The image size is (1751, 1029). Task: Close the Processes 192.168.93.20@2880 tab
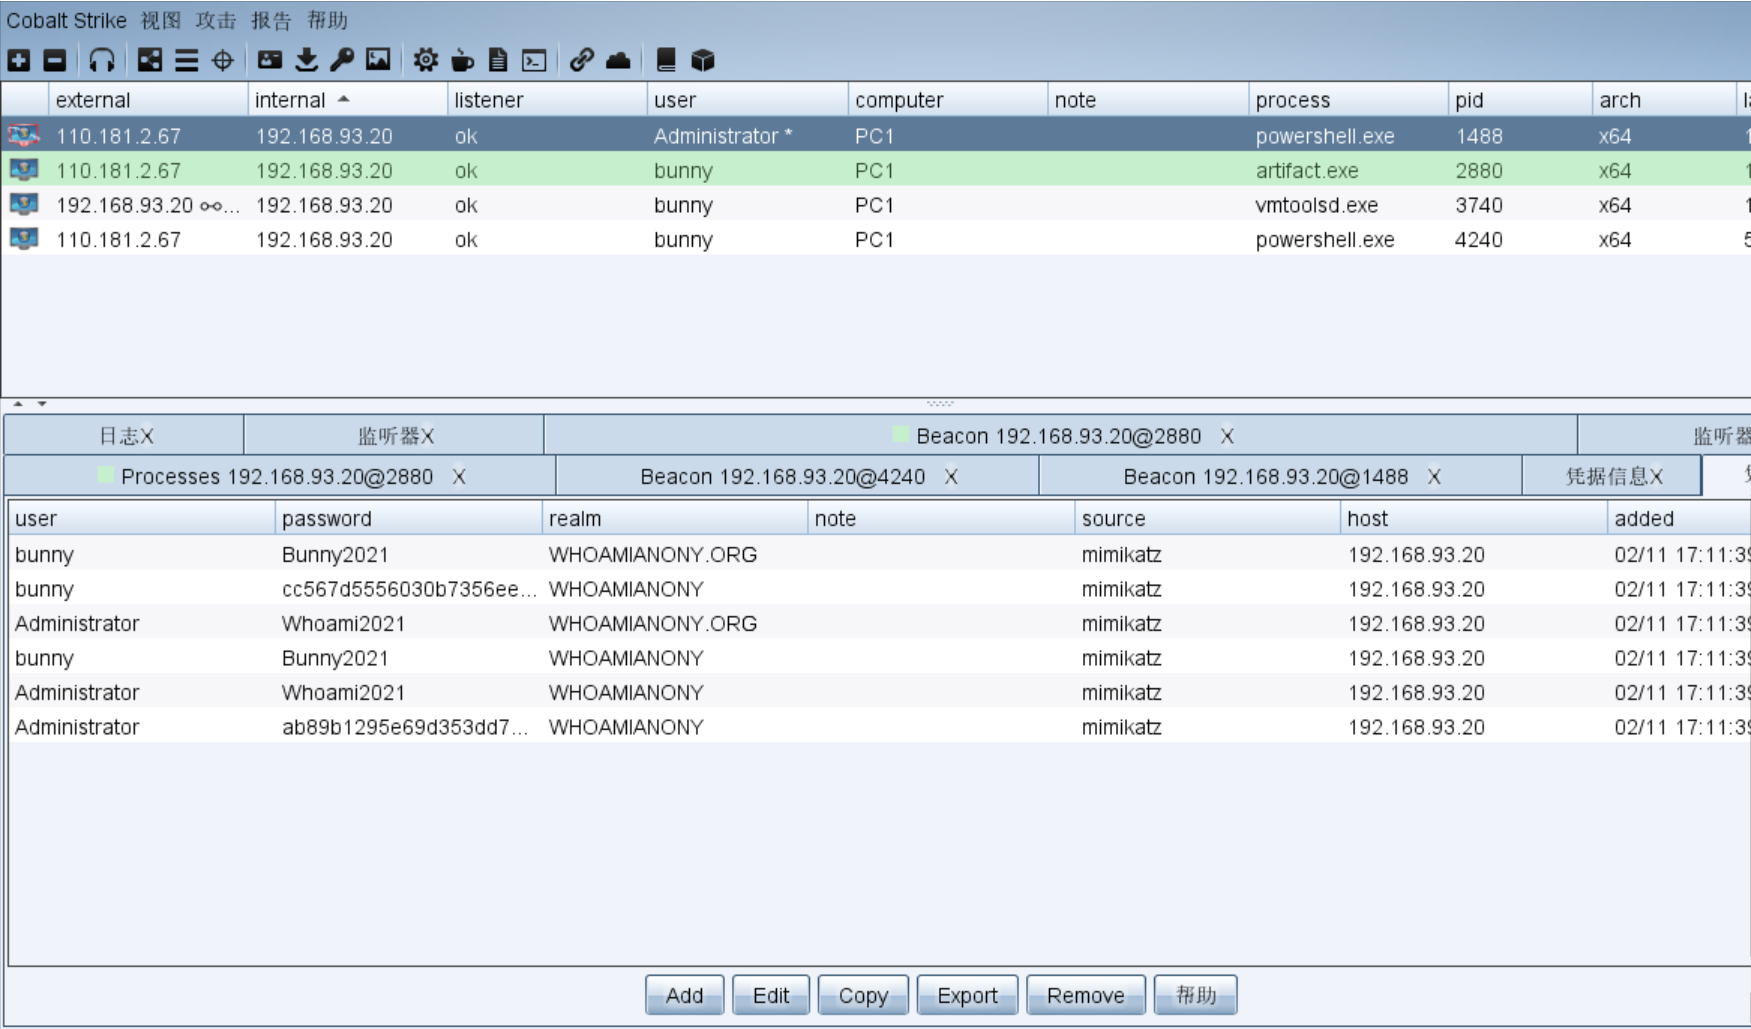pyautogui.click(x=459, y=477)
